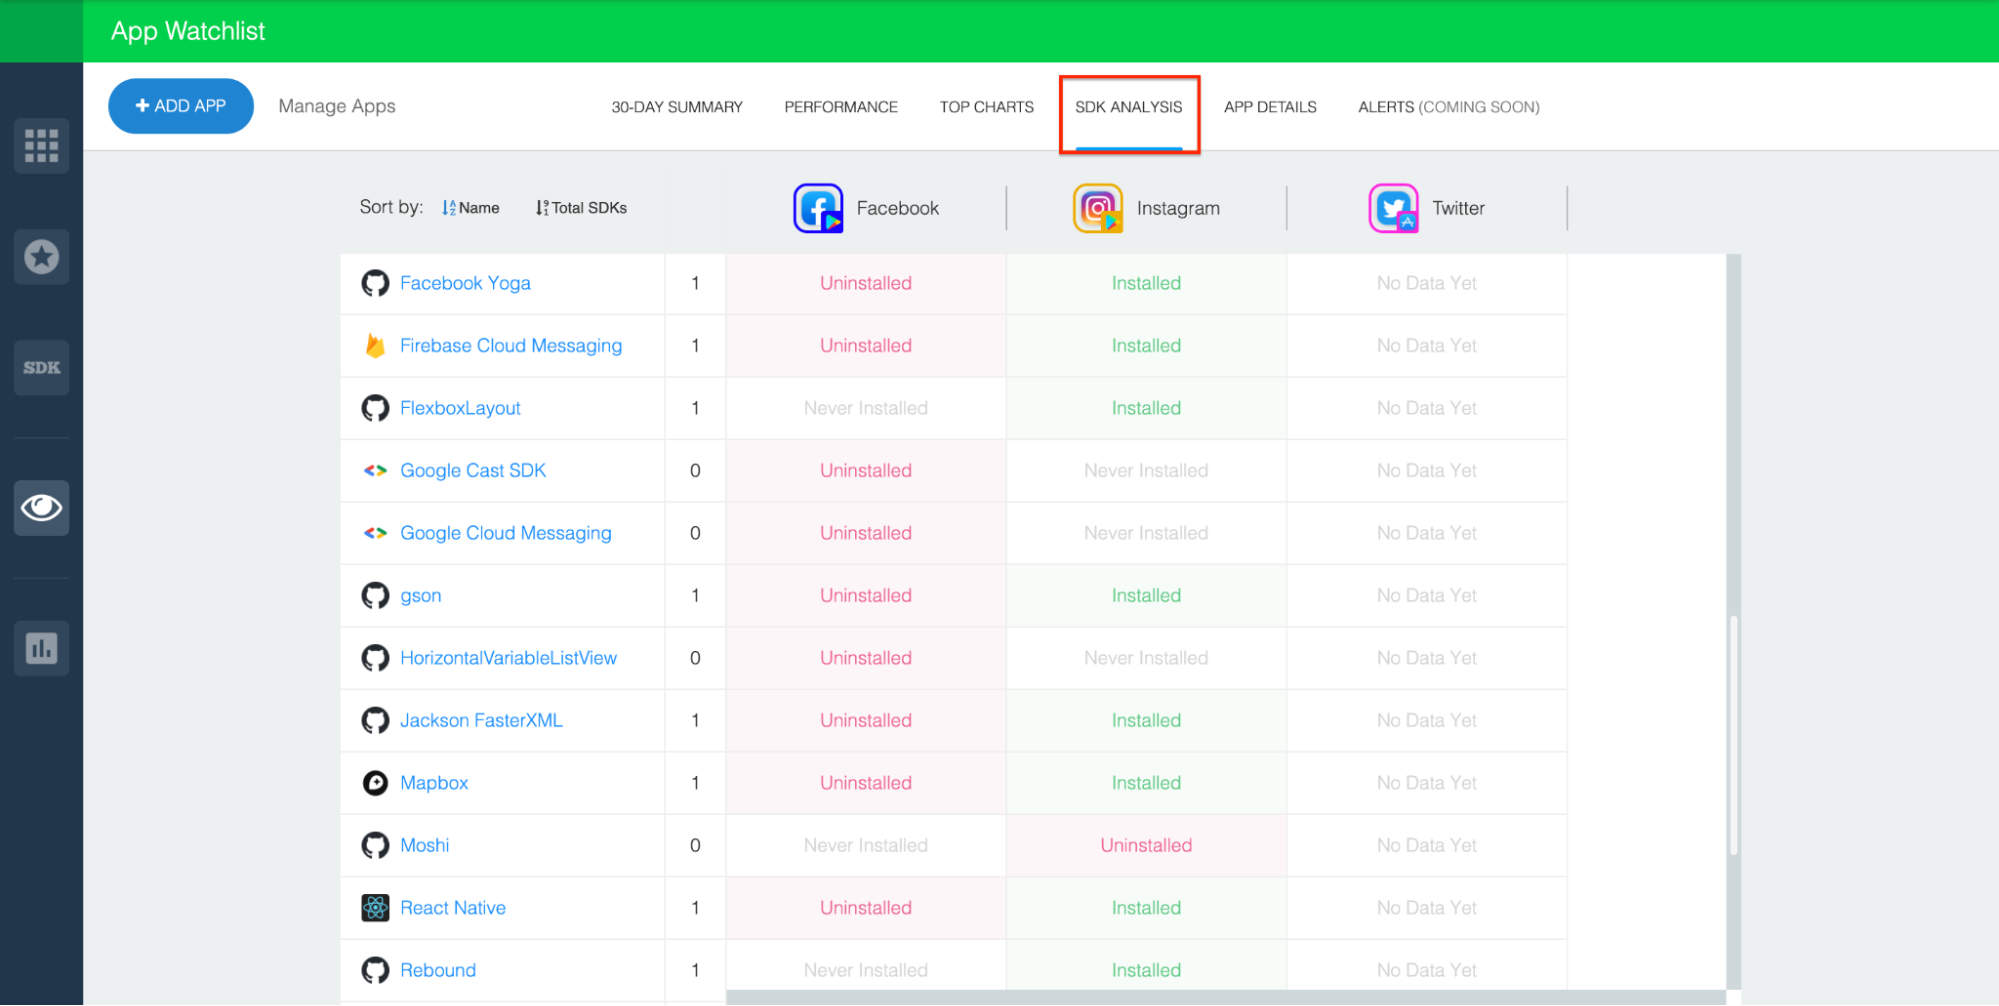Click Jackson FasterXML's Uninstalled Facebook cell
Viewport: 1999px width, 1006px height.
click(x=866, y=721)
